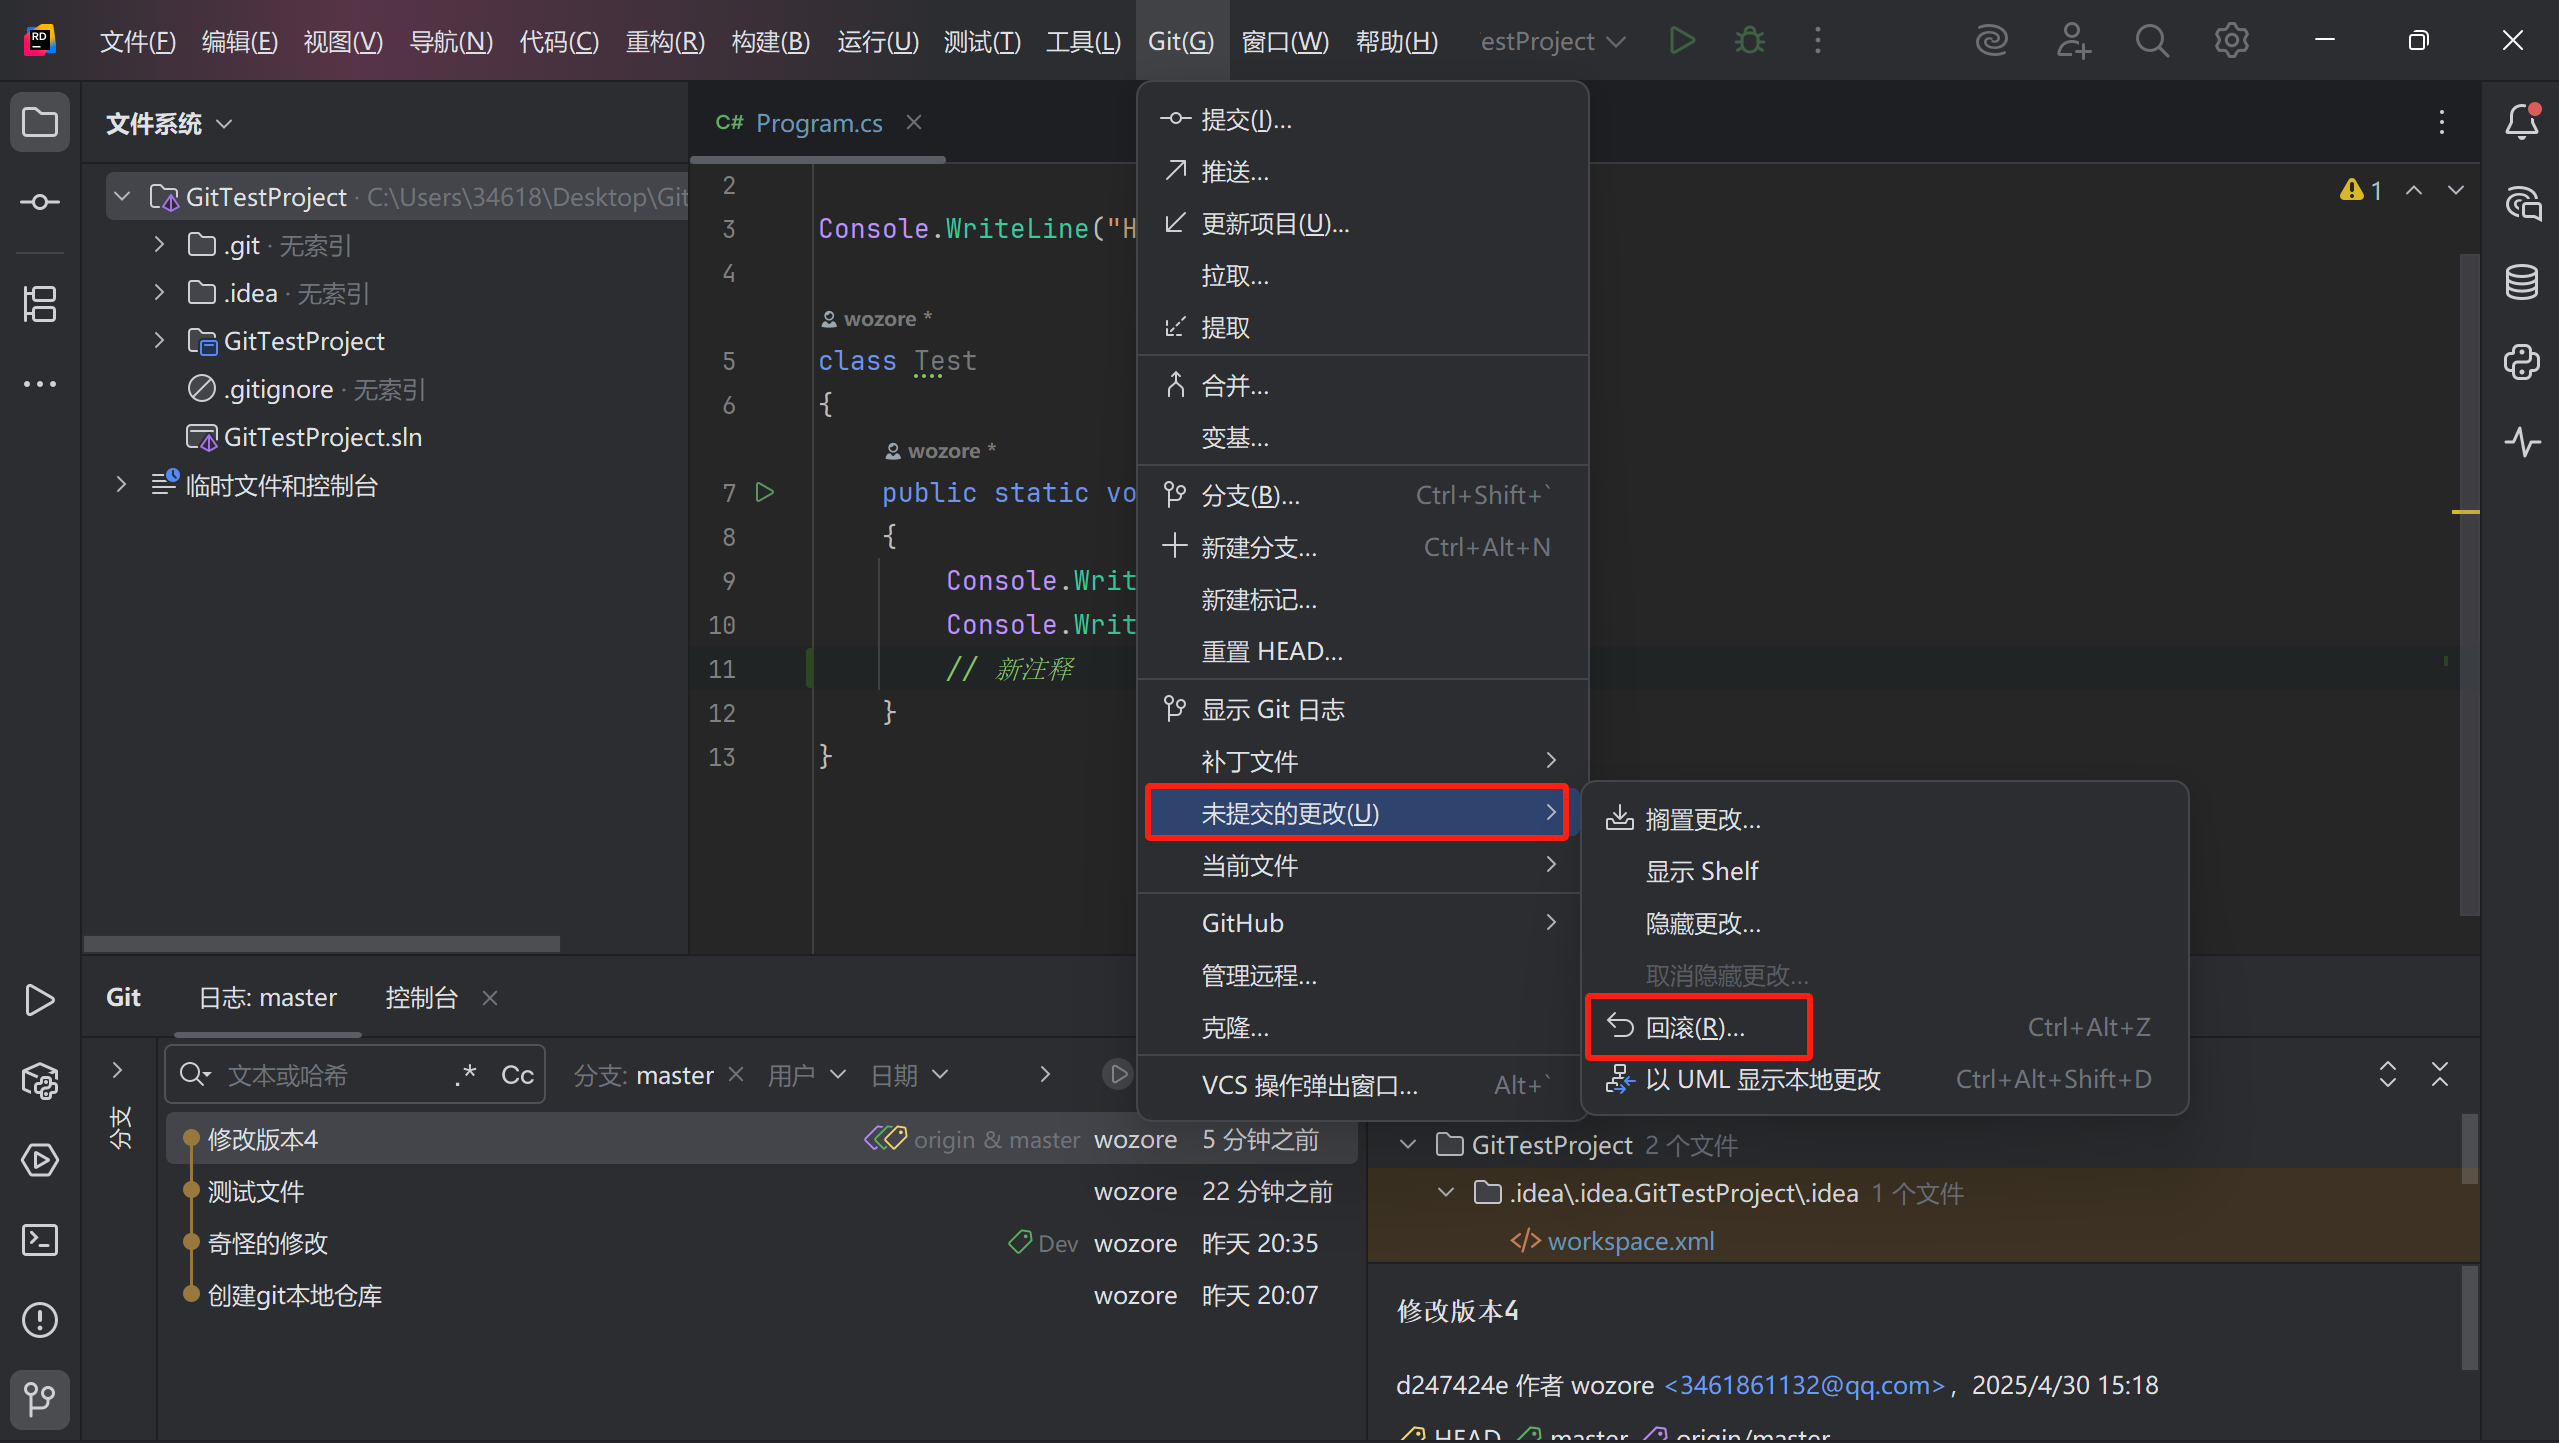The height and width of the screenshot is (1443, 2559).
Task: Toggle the Cc match case option
Action: pos(517,1075)
